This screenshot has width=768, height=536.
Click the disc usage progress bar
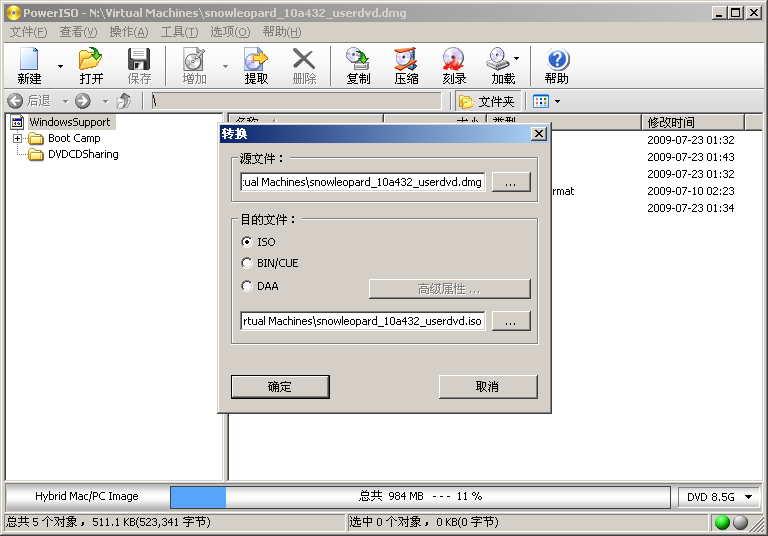[x=420, y=497]
